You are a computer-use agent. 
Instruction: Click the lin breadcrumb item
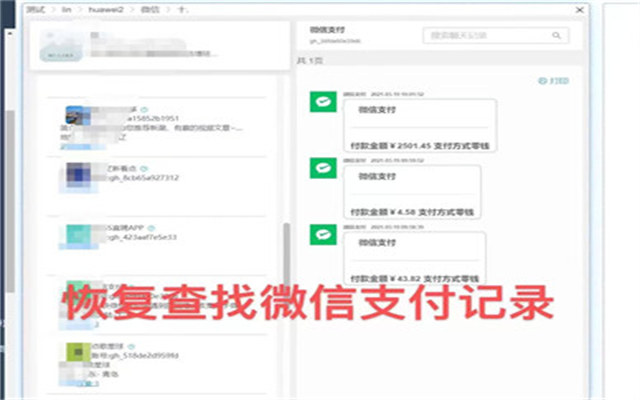66,9
